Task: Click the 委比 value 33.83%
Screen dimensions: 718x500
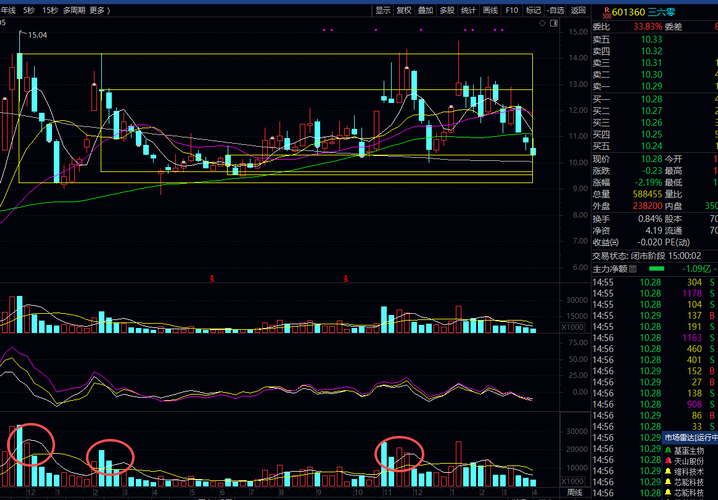Action: coord(647,27)
